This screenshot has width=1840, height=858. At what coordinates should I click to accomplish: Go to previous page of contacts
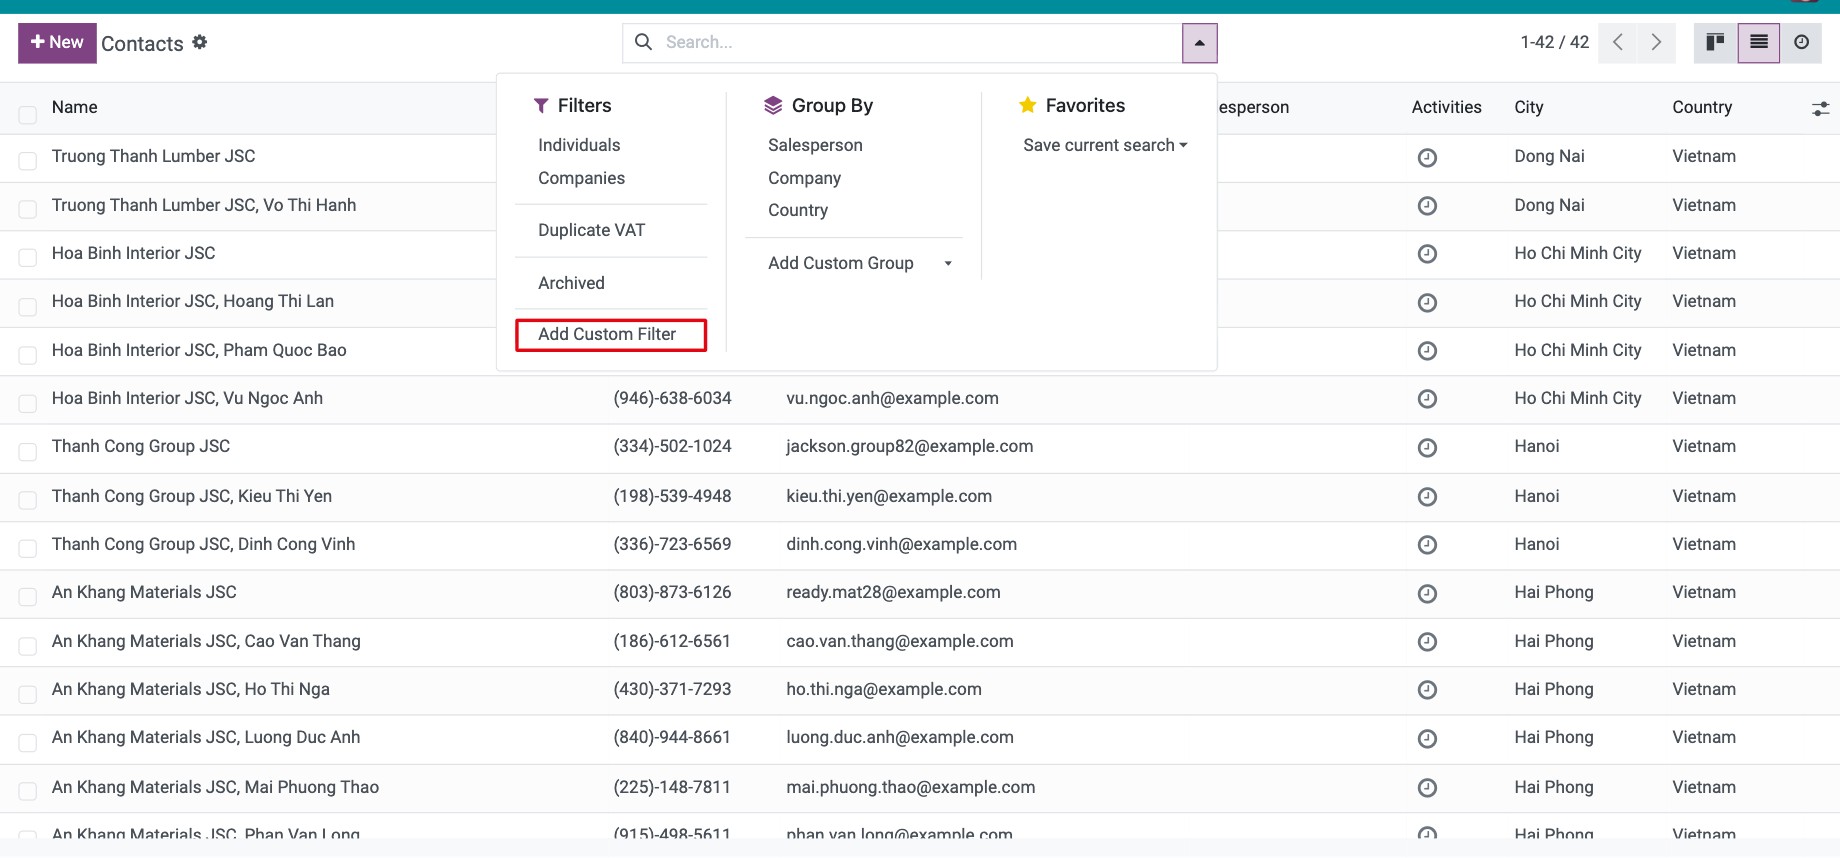click(1617, 43)
